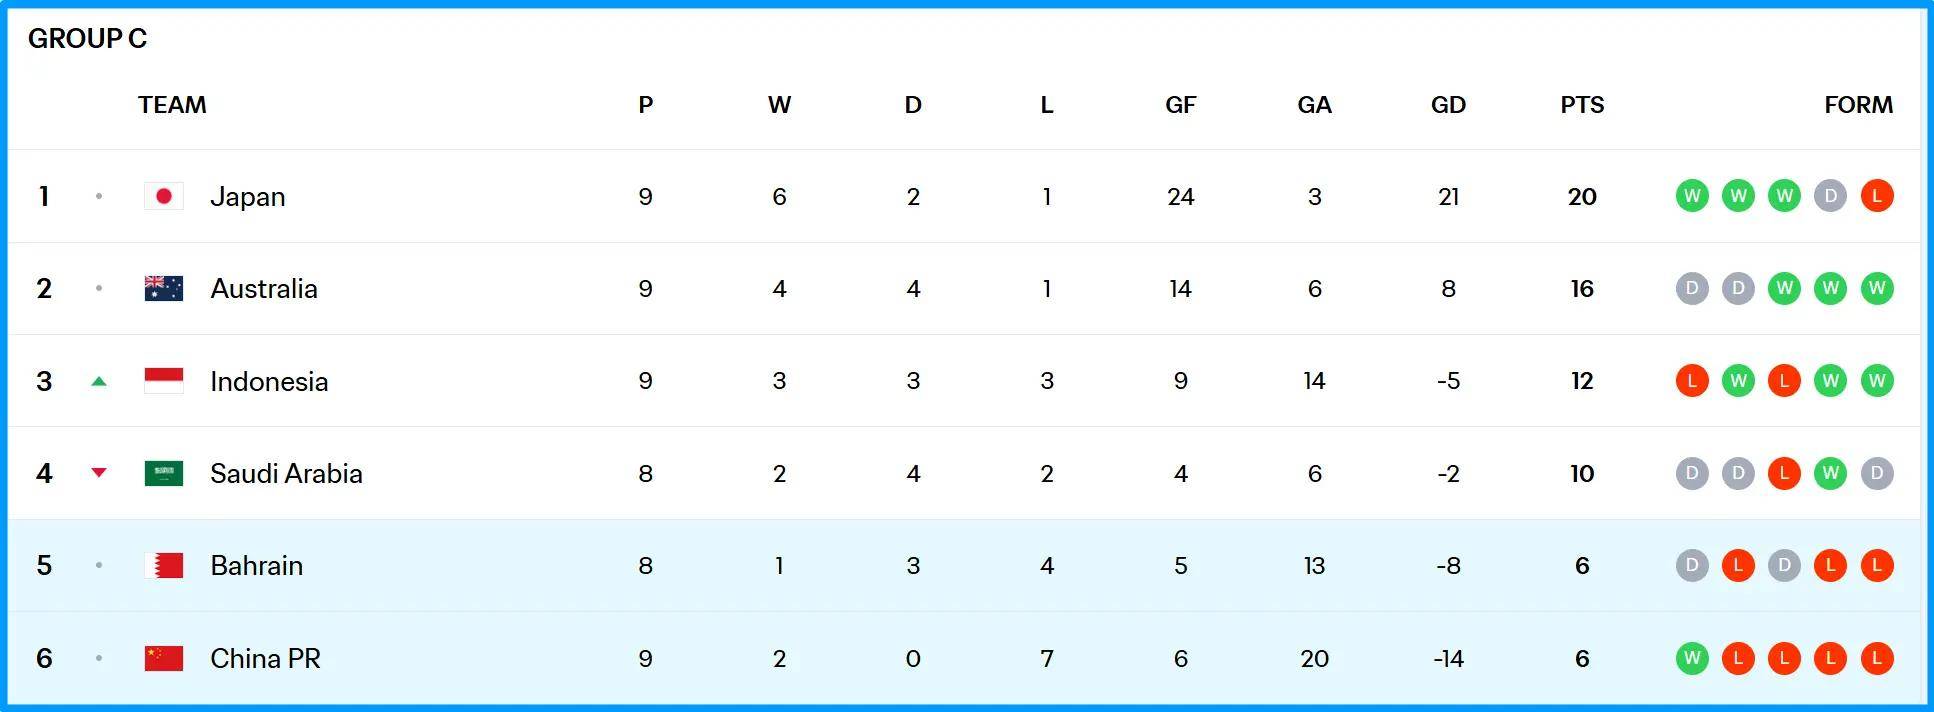Select the PTS column header
The height and width of the screenshot is (712, 1934).
click(1582, 105)
